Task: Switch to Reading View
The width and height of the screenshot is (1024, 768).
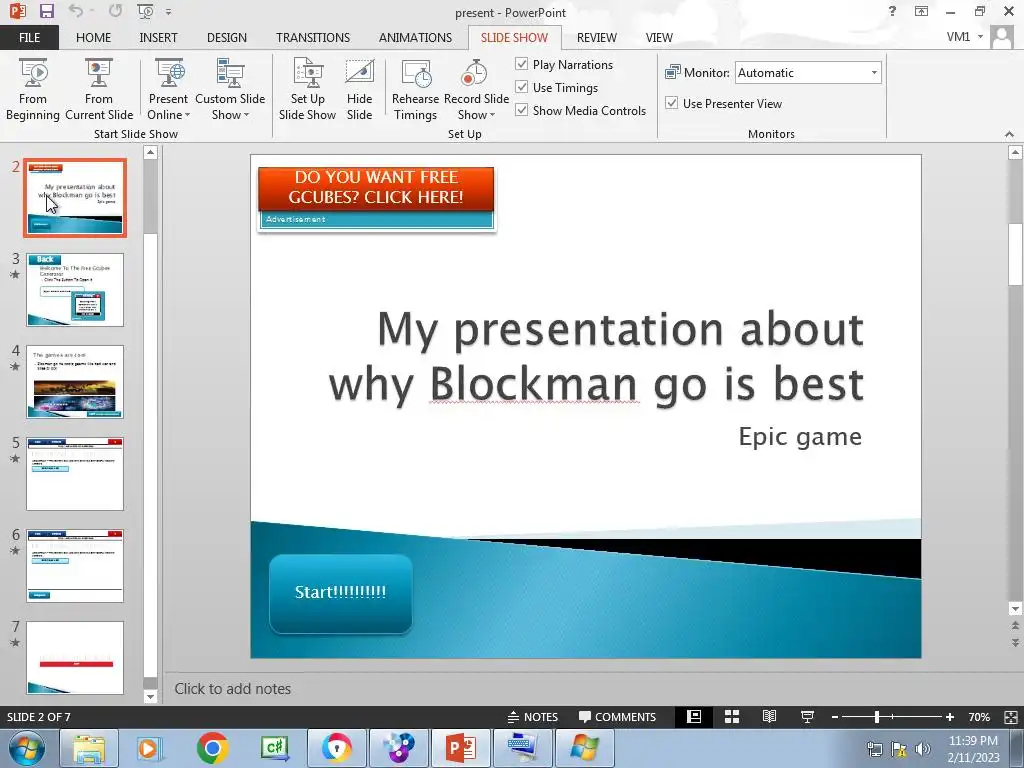Action: 769,716
